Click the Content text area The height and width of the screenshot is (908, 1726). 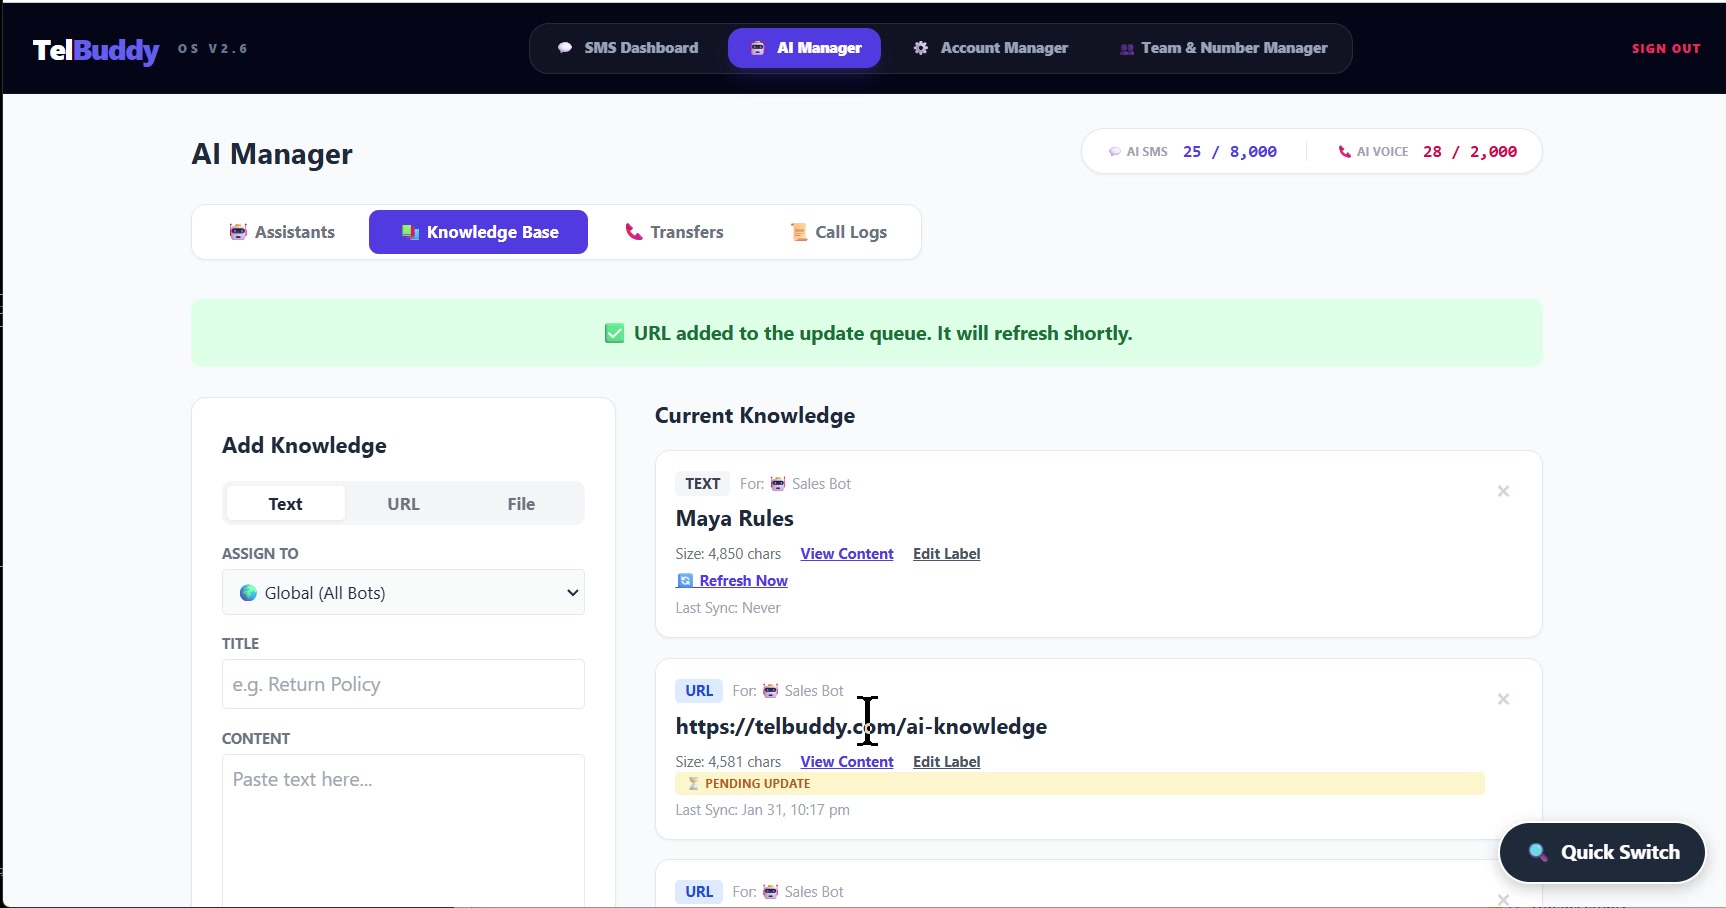(403, 830)
